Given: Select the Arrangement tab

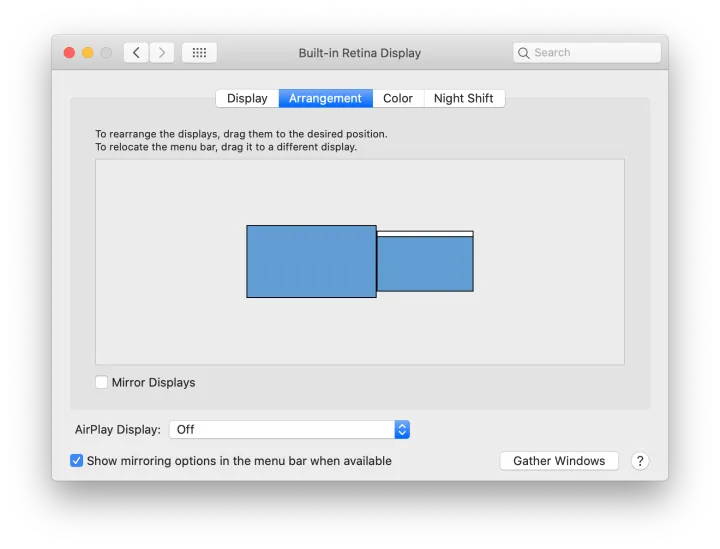Looking at the screenshot, I should click(325, 98).
